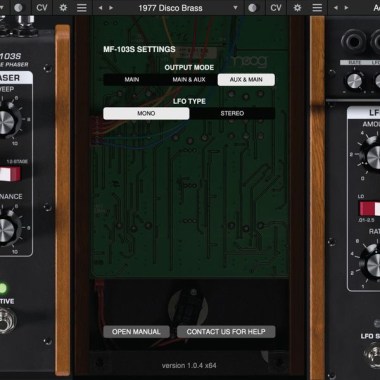
Task: Click the CV tab at the top left
Action: [x=42, y=8]
